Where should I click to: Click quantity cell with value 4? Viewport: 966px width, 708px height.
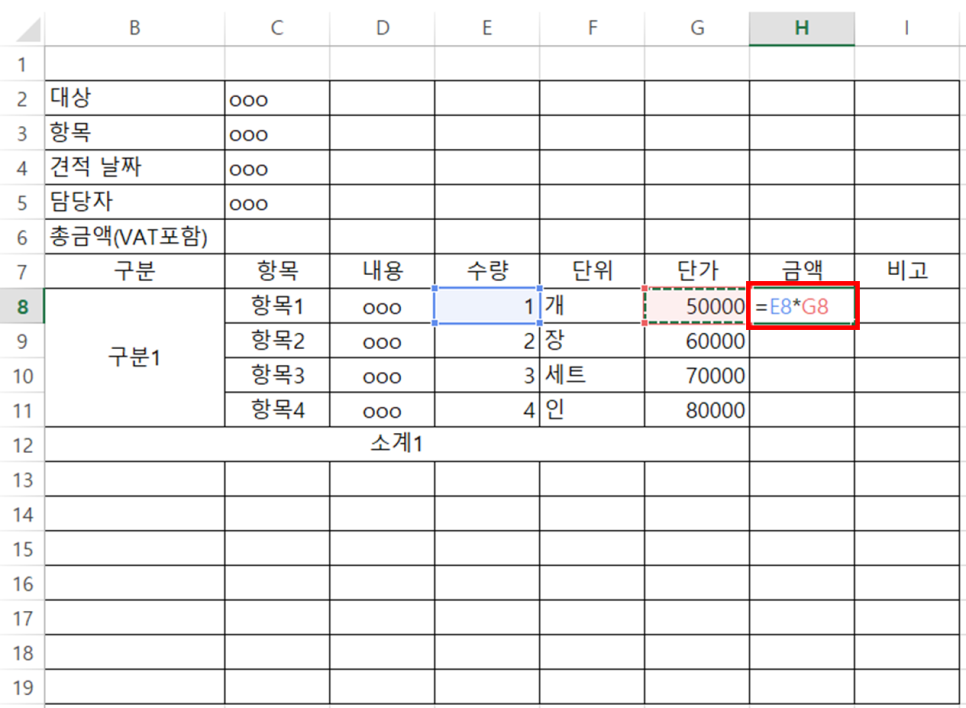click(x=487, y=409)
